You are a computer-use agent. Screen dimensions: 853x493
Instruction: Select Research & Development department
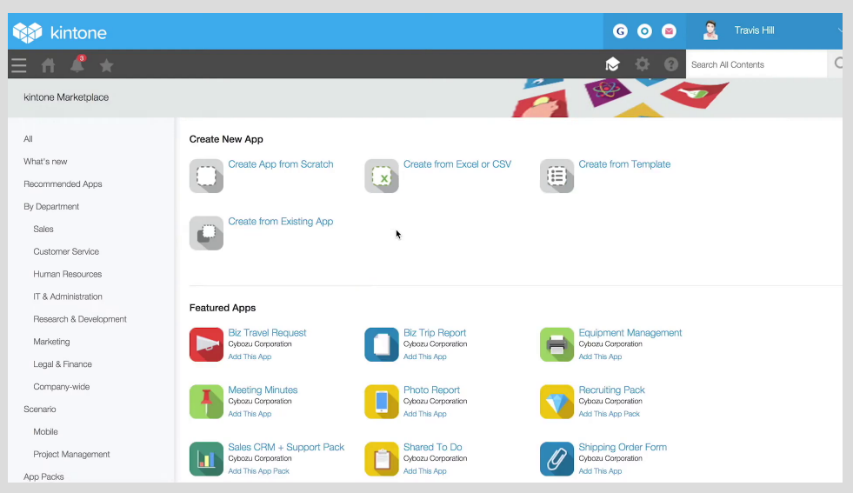pyautogui.click(x=80, y=319)
